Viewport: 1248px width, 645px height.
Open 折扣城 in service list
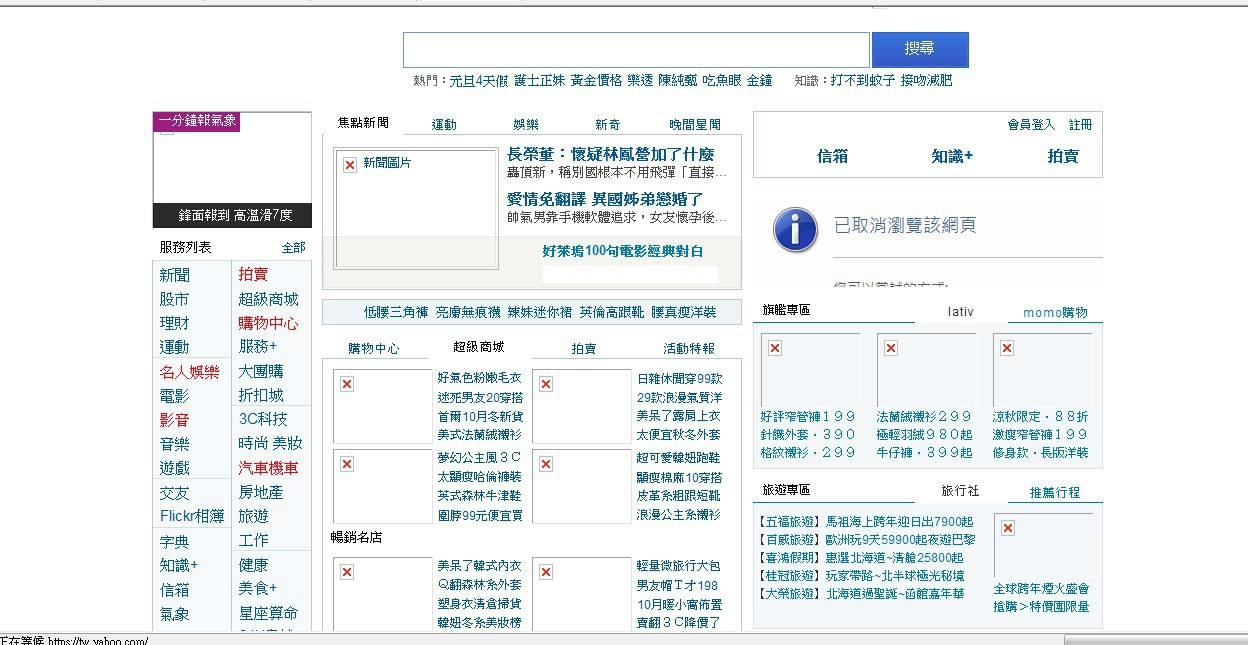point(261,395)
